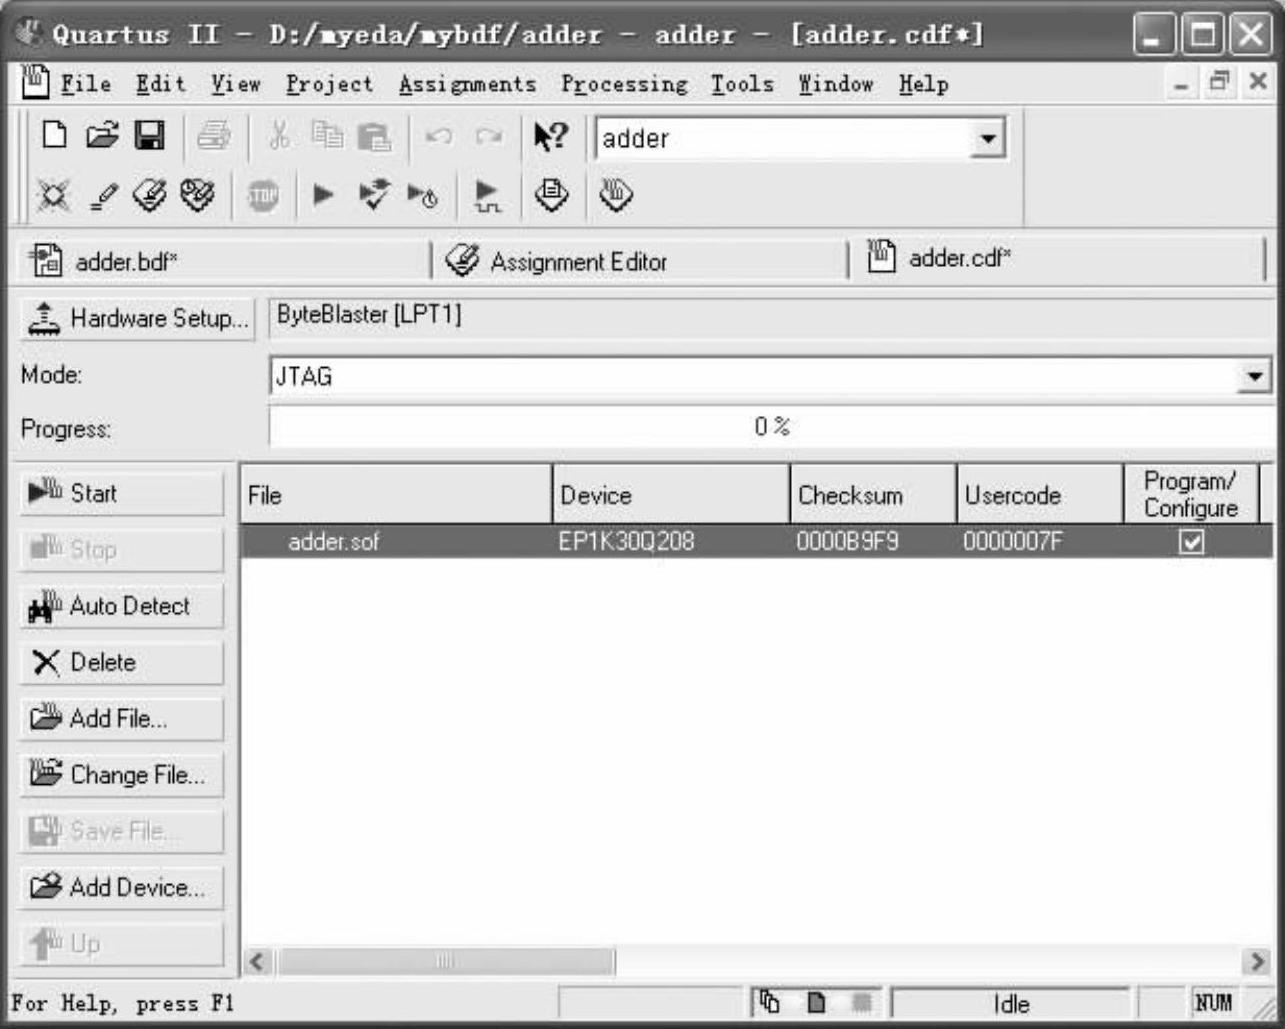1285x1029 pixels.
Task: Open the Edit menu
Action: pyautogui.click(x=161, y=84)
